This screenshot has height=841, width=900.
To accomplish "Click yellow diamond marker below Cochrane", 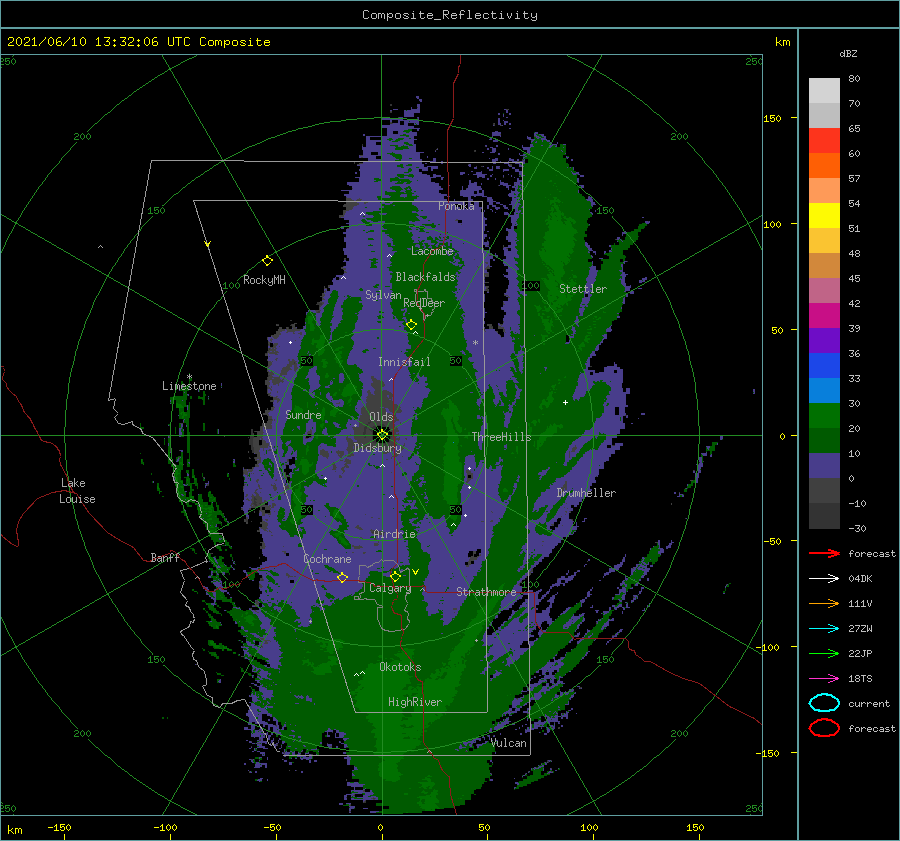I will pyautogui.click(x=342, y=577).
